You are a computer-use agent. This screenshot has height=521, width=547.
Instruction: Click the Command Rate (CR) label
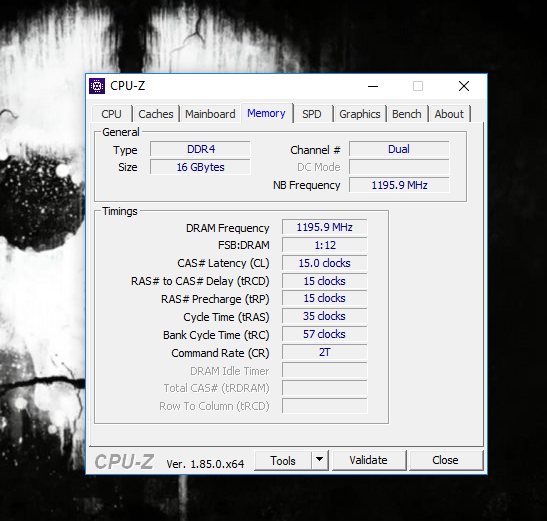tap(220, 353)
